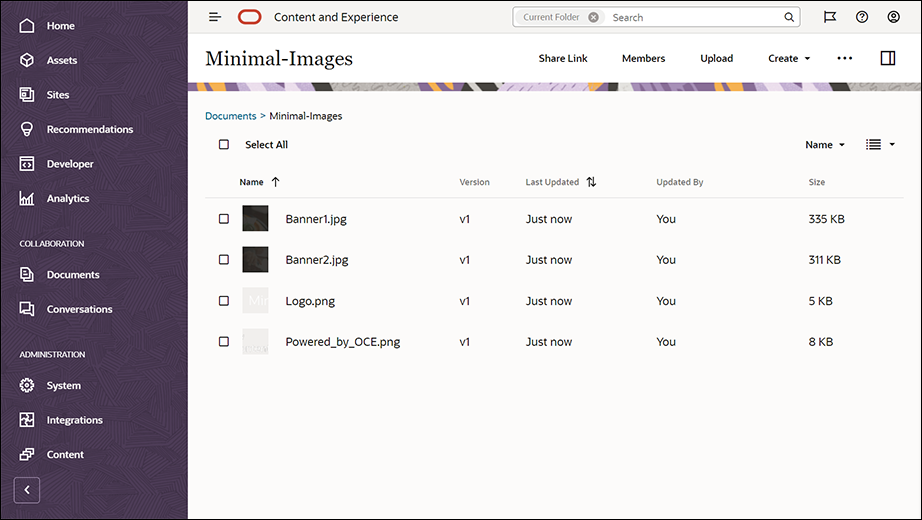The image size is (922, 520).
Task: Reverse the Name sort arrow
Action: tap(275, 182)
